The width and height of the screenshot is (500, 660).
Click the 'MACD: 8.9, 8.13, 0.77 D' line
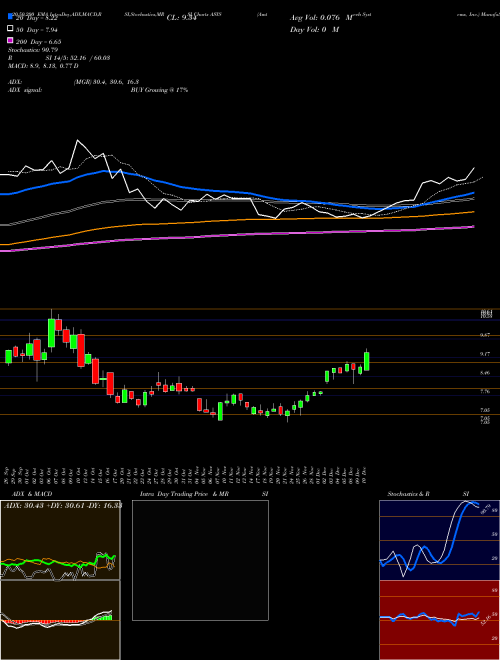pos(43,66)
